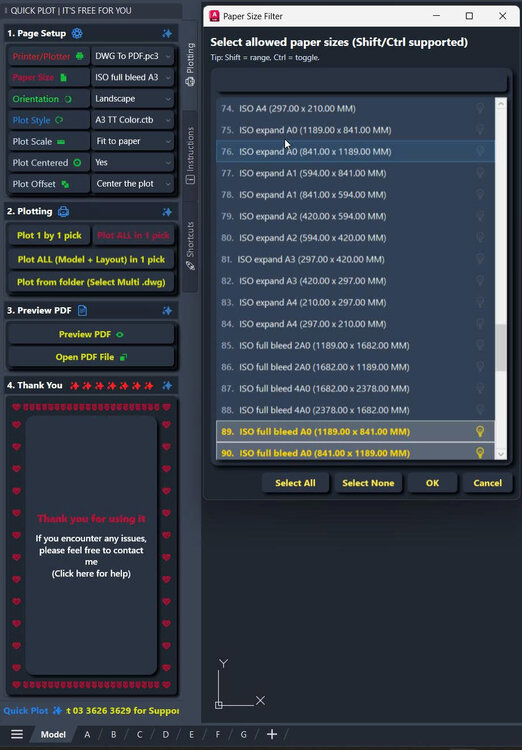522x750 pixels.
Task: Click the printer icon beside Plotting heading
Action: 63,211
